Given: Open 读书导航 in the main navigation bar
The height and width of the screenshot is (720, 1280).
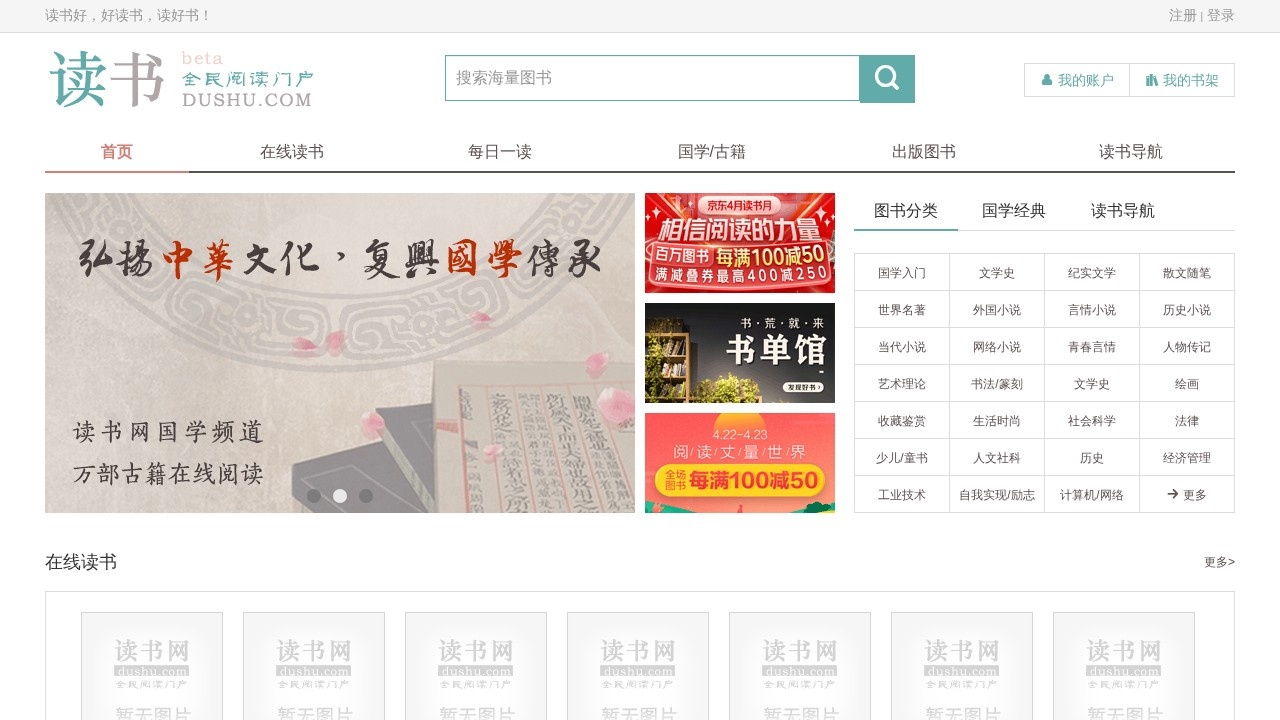Looking at the screenshot, I should [x=1131, y=152].
